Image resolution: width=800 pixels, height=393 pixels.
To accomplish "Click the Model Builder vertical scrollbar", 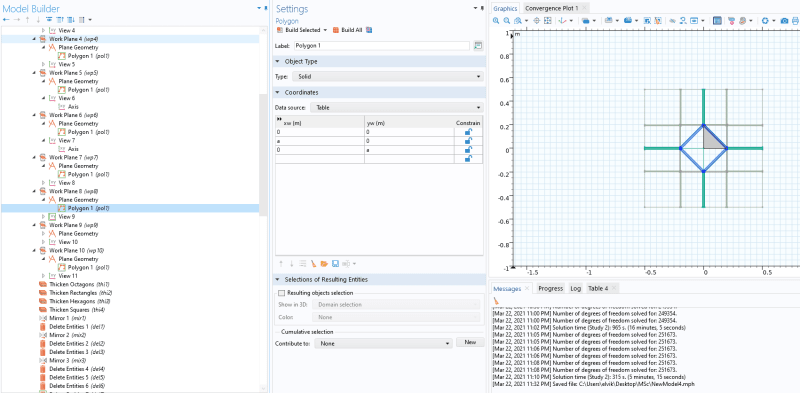I will coord(263,156).
